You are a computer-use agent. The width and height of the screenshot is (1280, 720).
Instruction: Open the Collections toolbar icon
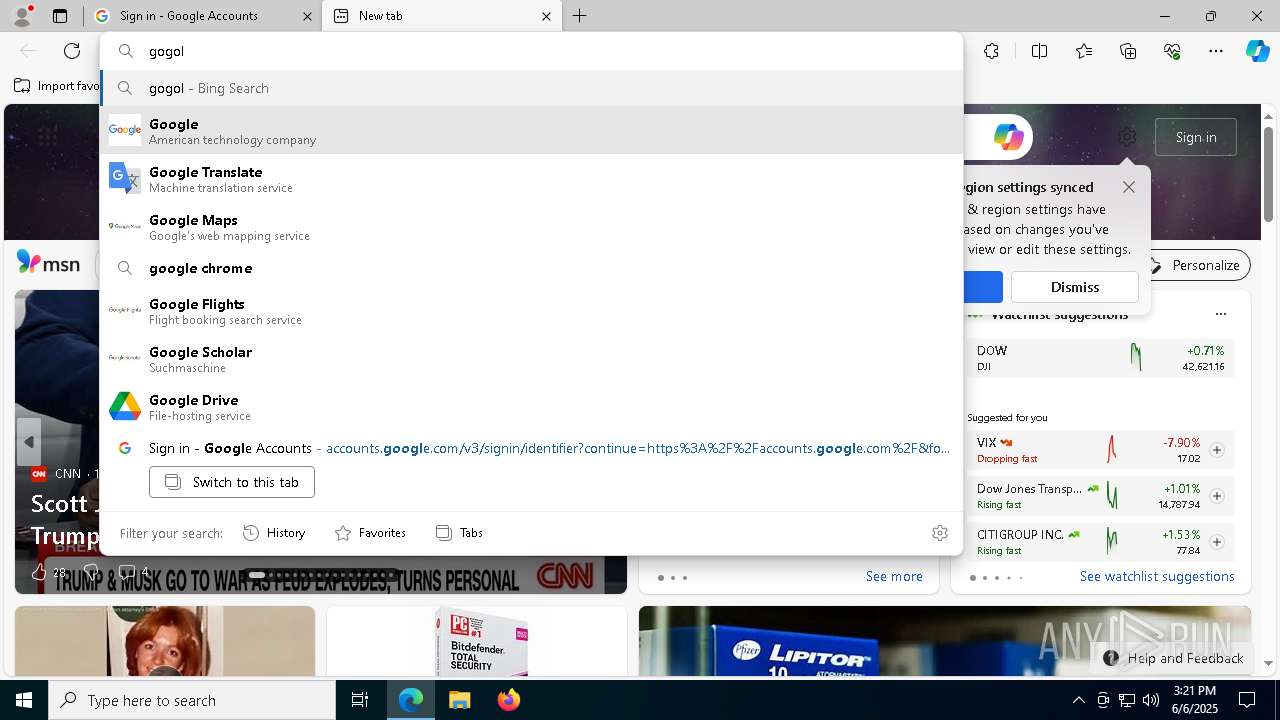point(1128,51)
